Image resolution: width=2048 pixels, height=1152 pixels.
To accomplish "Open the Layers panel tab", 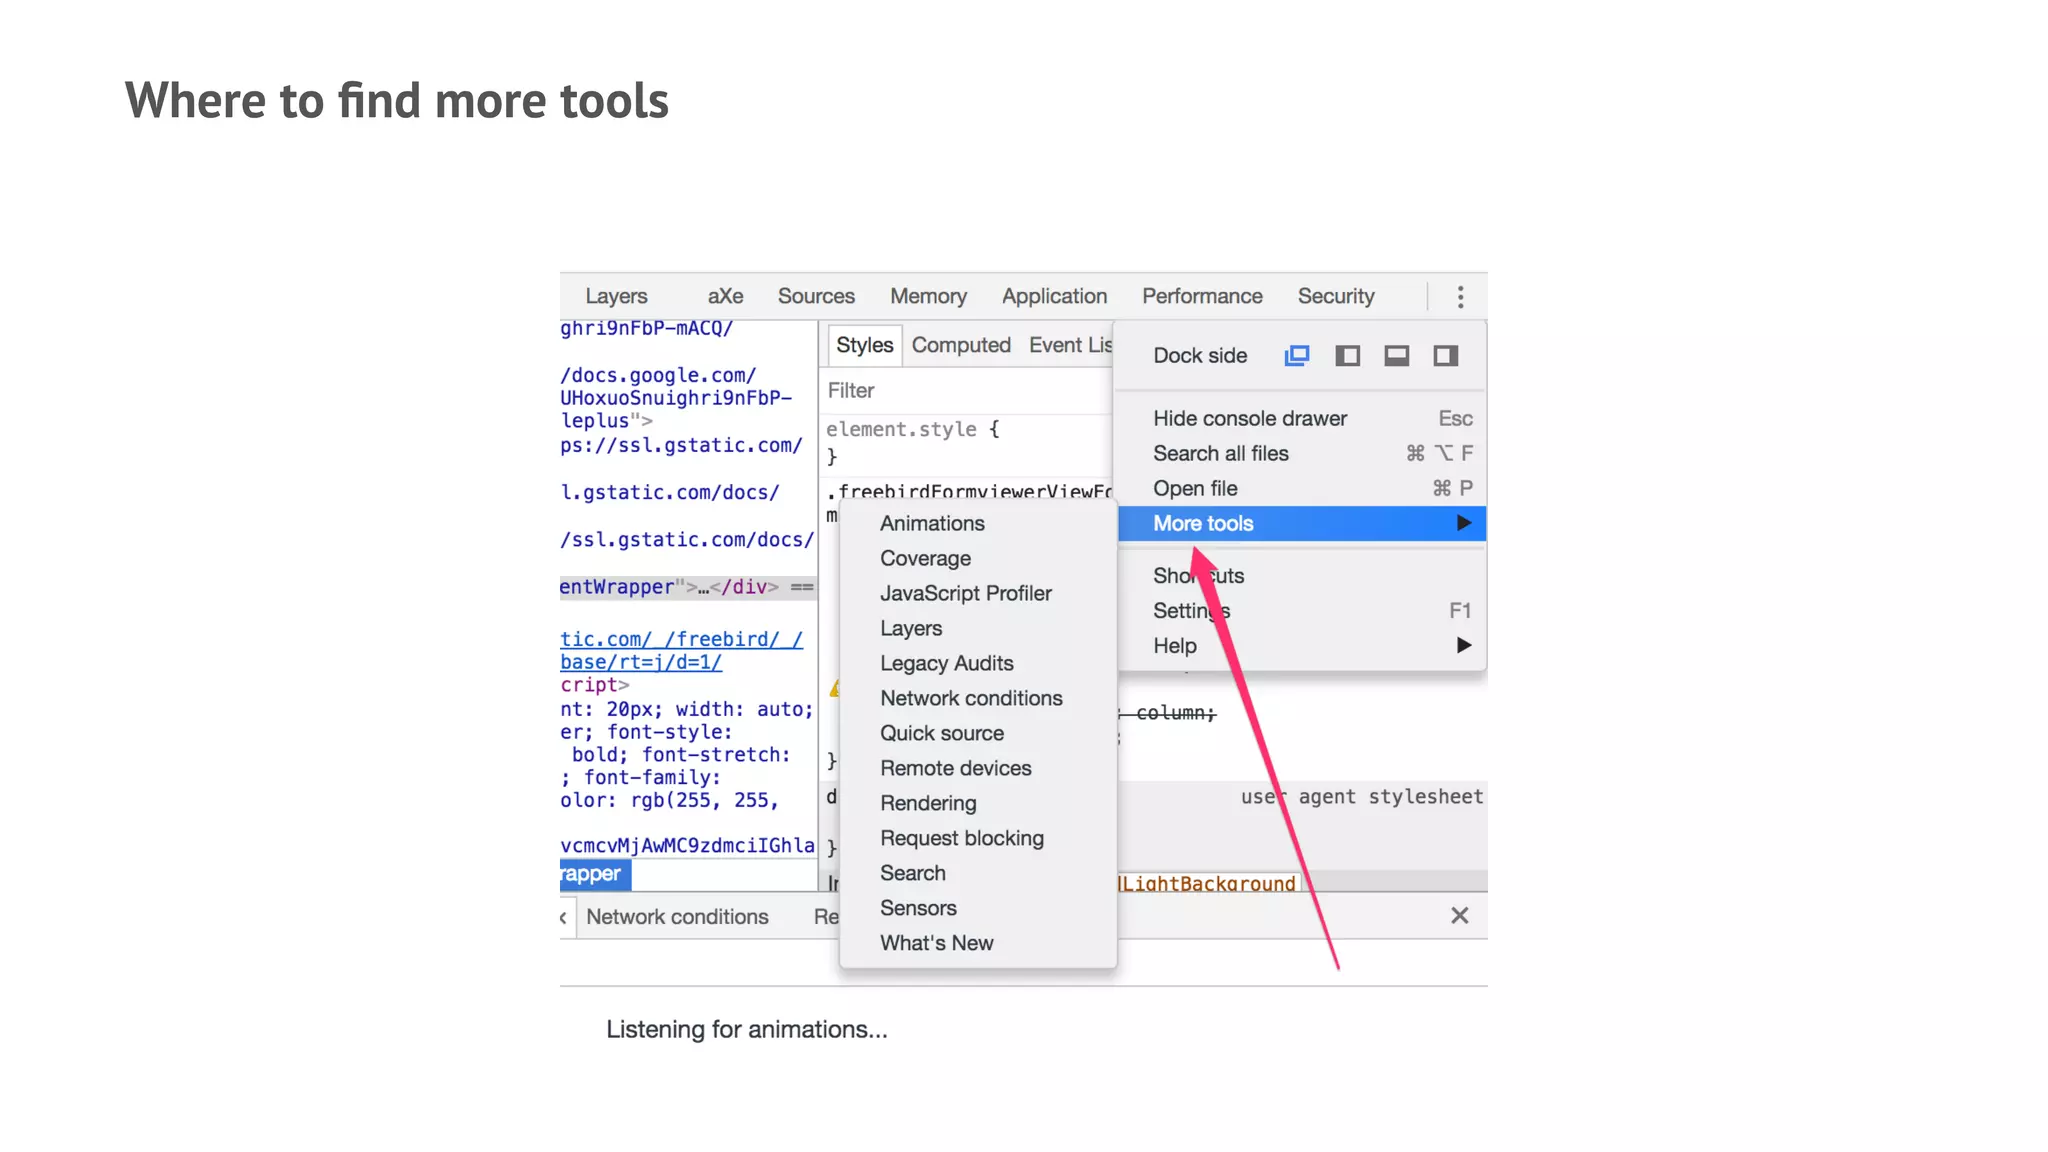I will click(616, 297).
